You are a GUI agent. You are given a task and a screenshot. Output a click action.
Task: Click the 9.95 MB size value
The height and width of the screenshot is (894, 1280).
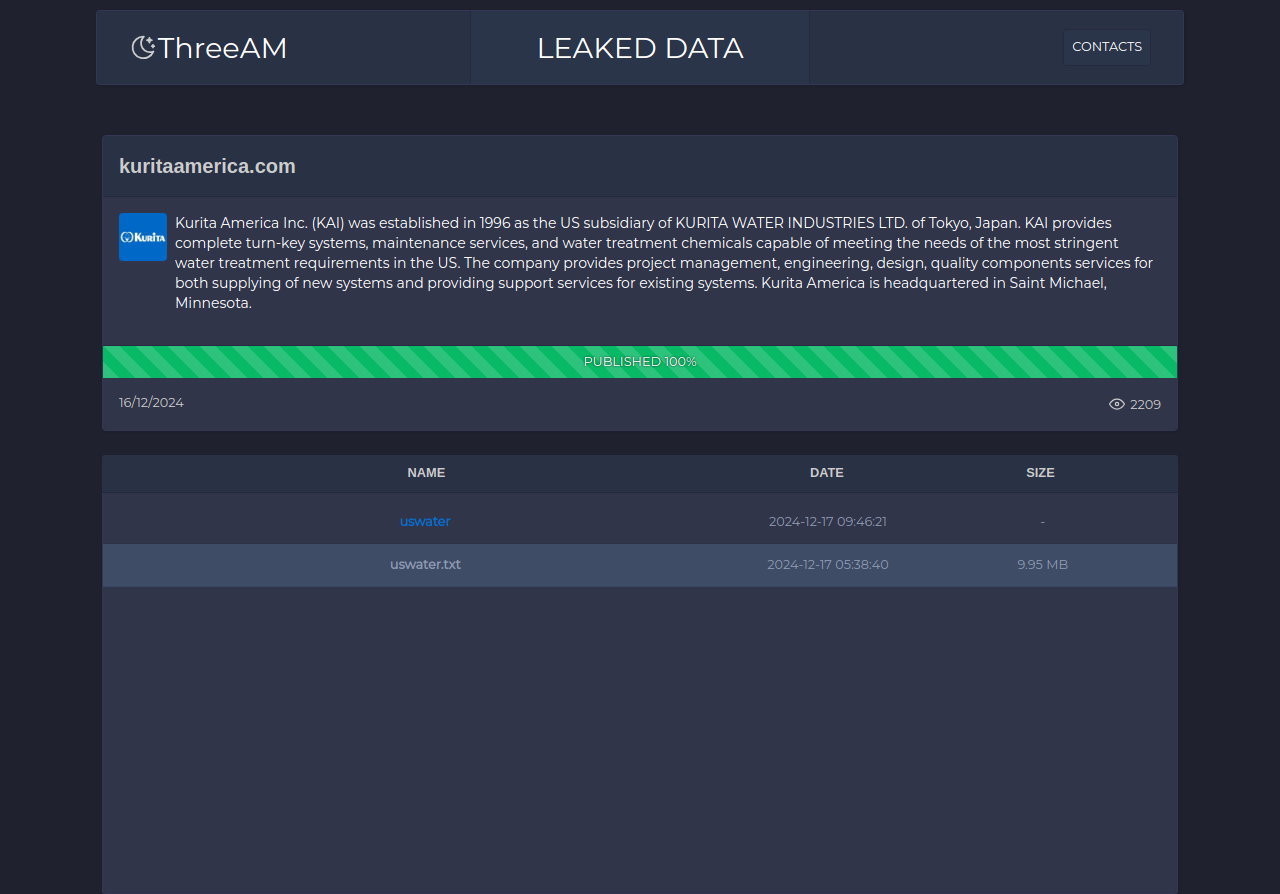pos(1042,564)
